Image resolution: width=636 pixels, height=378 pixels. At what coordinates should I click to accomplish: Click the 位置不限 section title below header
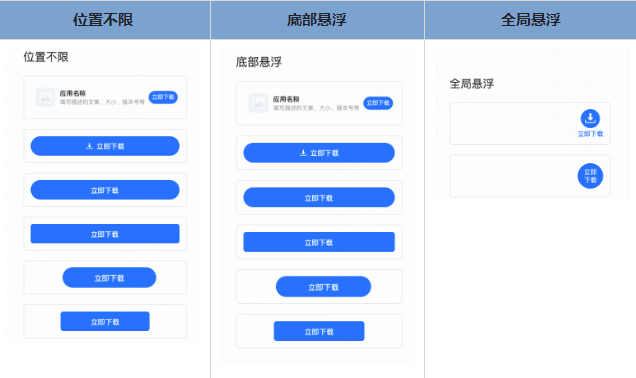click(x=46, y=57)
